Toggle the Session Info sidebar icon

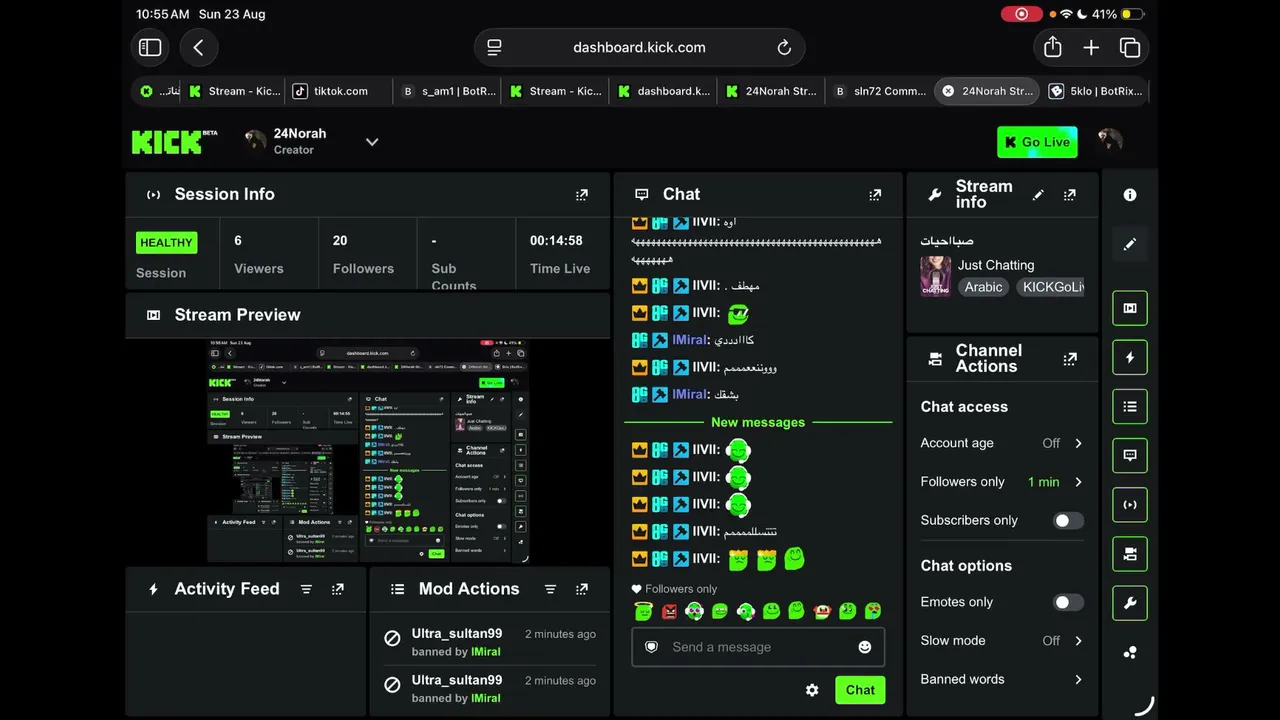(x=1130, y=505)
